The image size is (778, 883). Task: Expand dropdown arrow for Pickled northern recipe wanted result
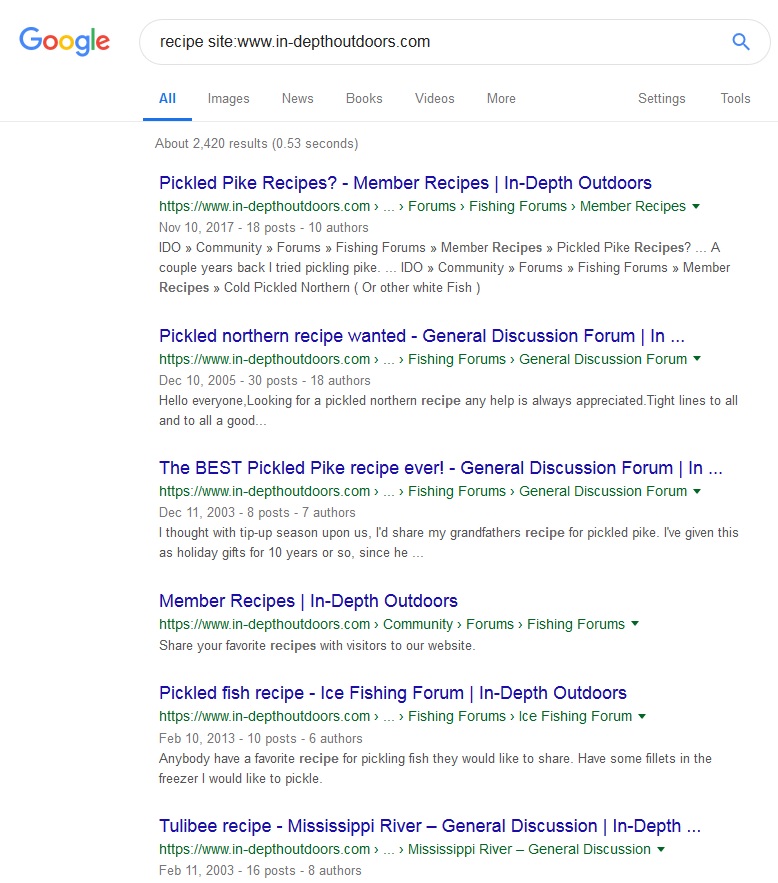[x=697, y=359]
